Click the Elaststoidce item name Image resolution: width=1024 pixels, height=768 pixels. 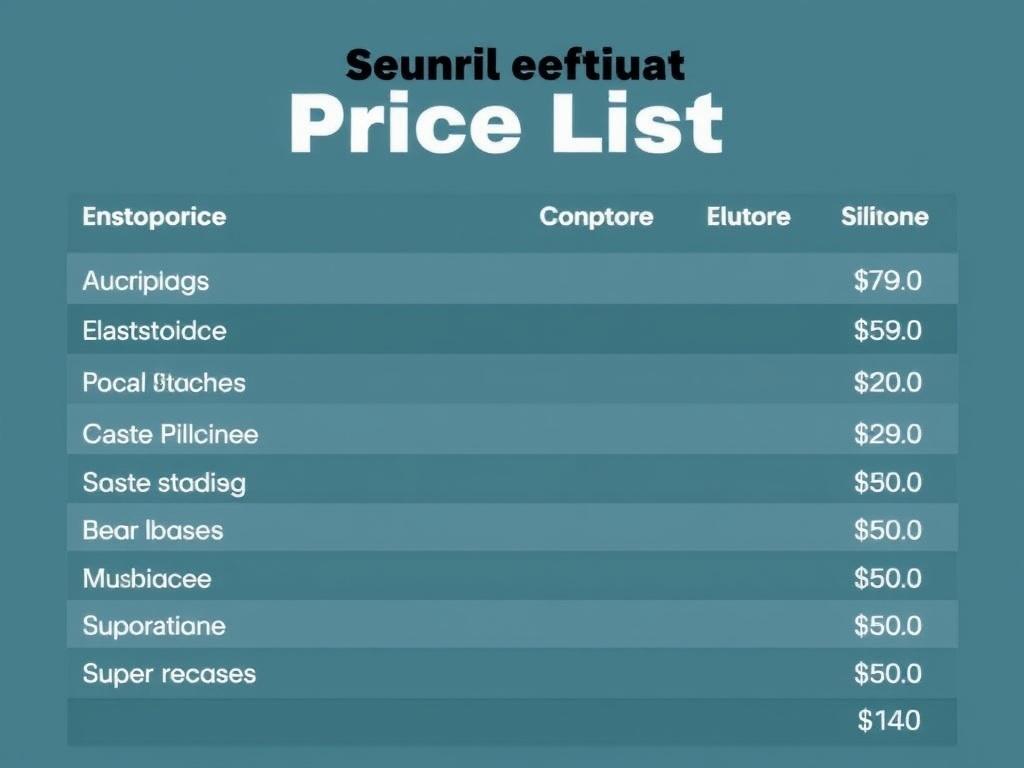[154, 330]
